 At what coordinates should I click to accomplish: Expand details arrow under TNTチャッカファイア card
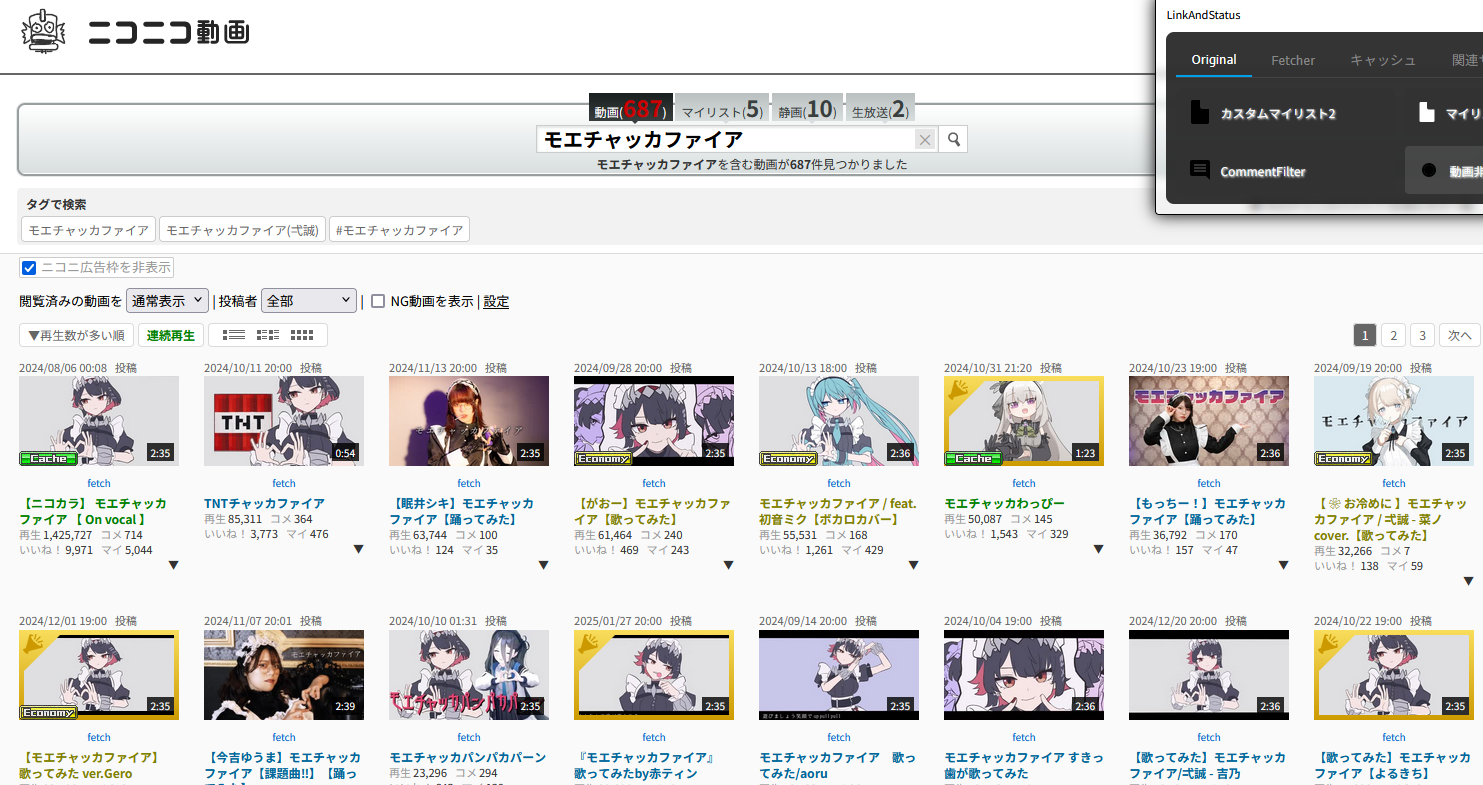click(358, 549)
